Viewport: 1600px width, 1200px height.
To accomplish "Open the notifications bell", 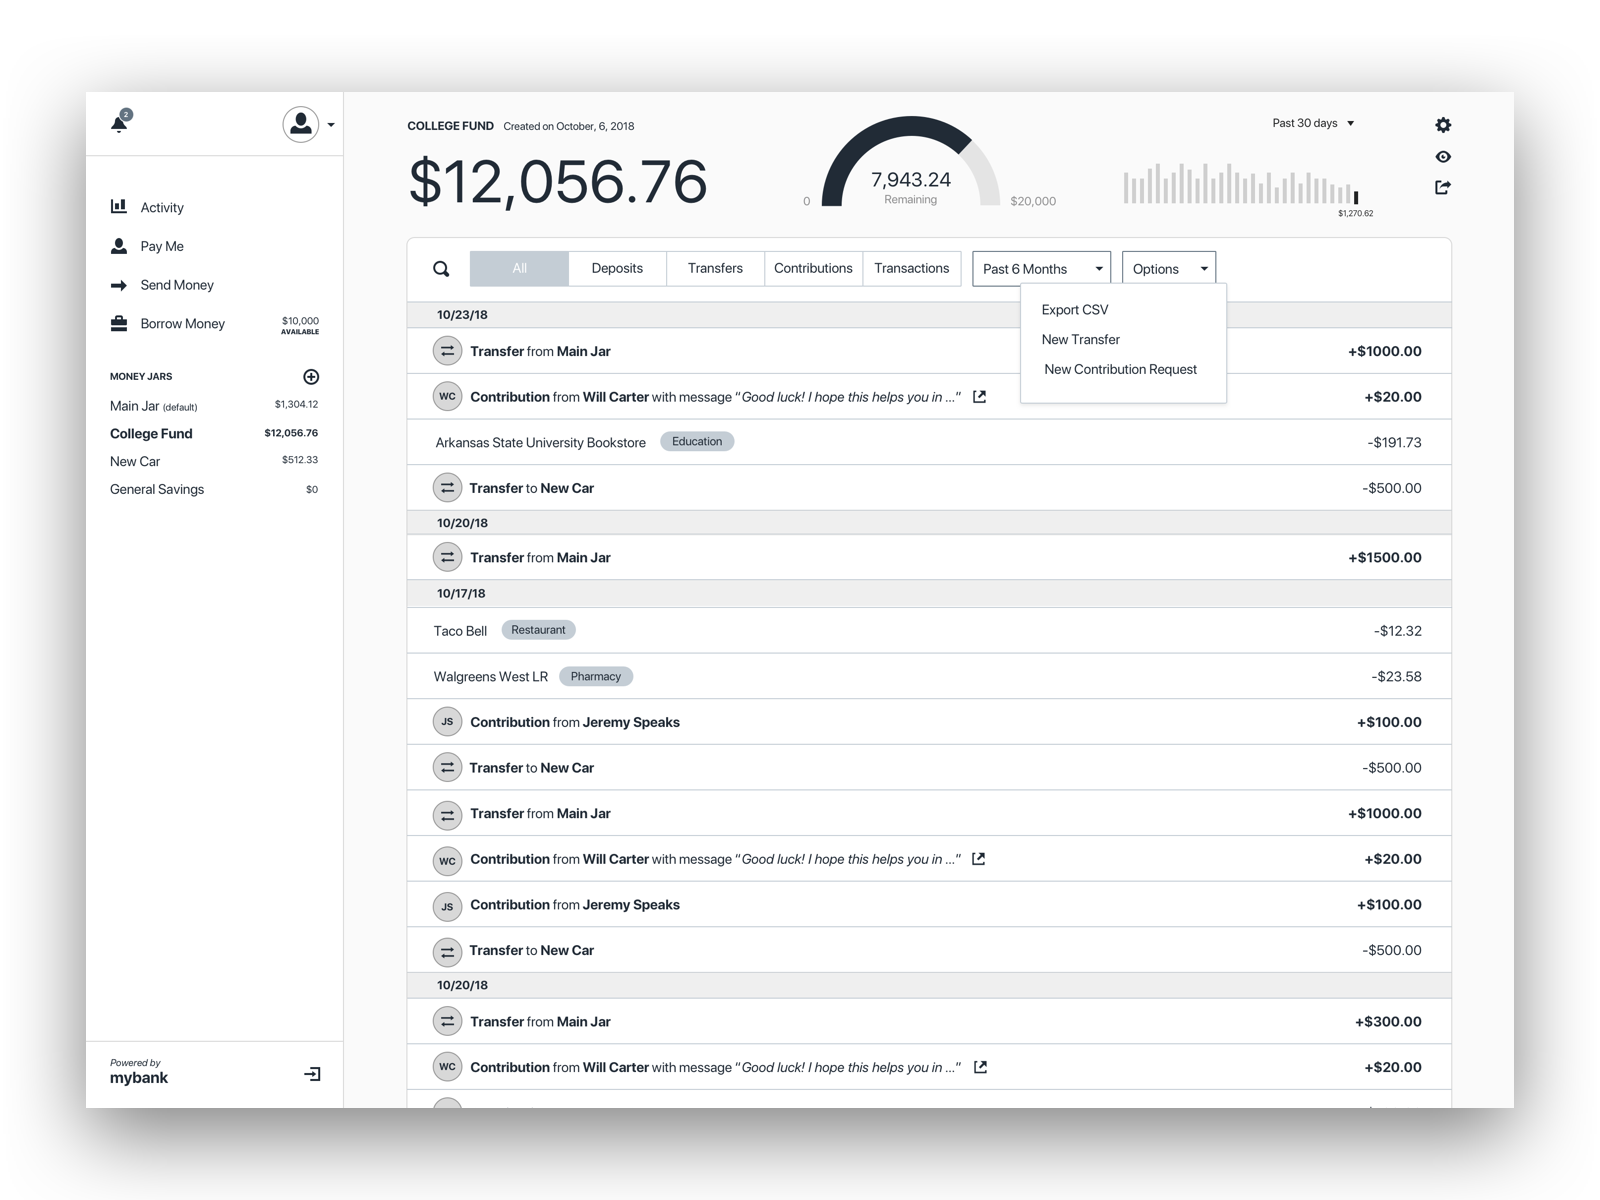I will point(119,121).
